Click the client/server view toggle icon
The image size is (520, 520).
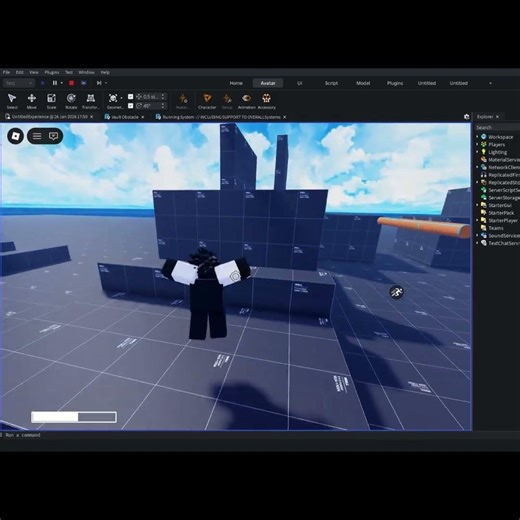[84, 83]
